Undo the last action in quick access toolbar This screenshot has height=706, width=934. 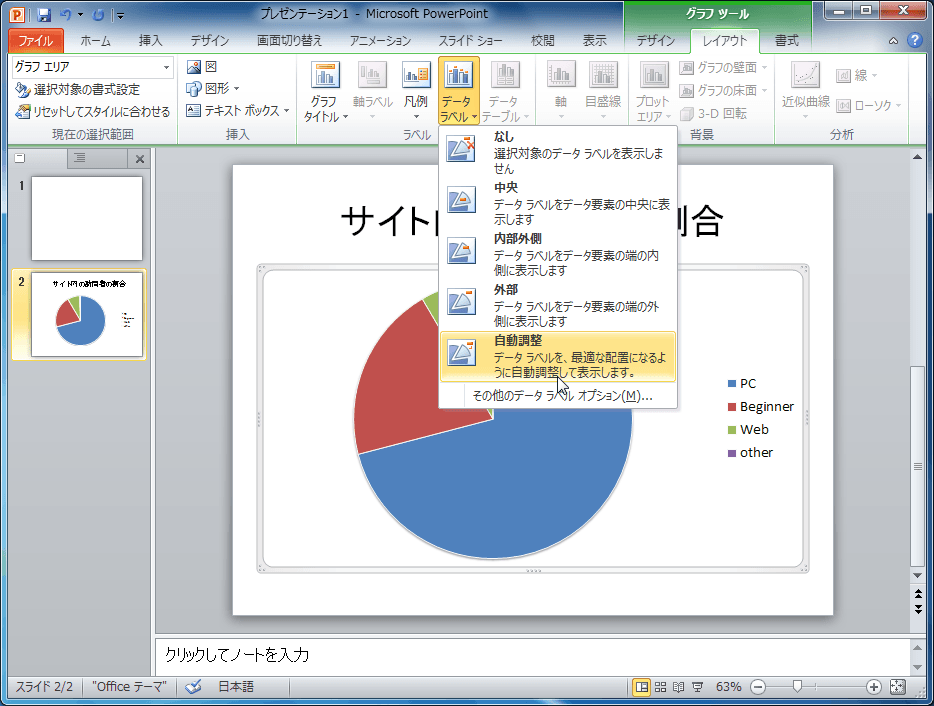(x=66, y=14)
